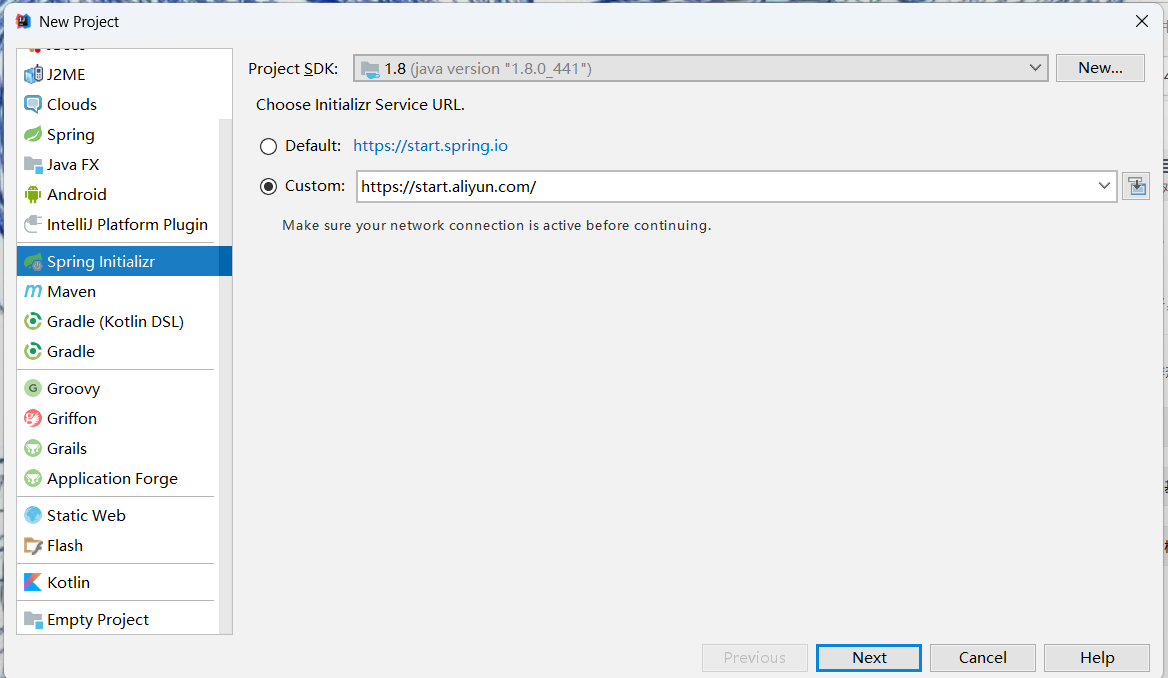
Task: Click the Application Forge icon
Action: click(33, 478)
